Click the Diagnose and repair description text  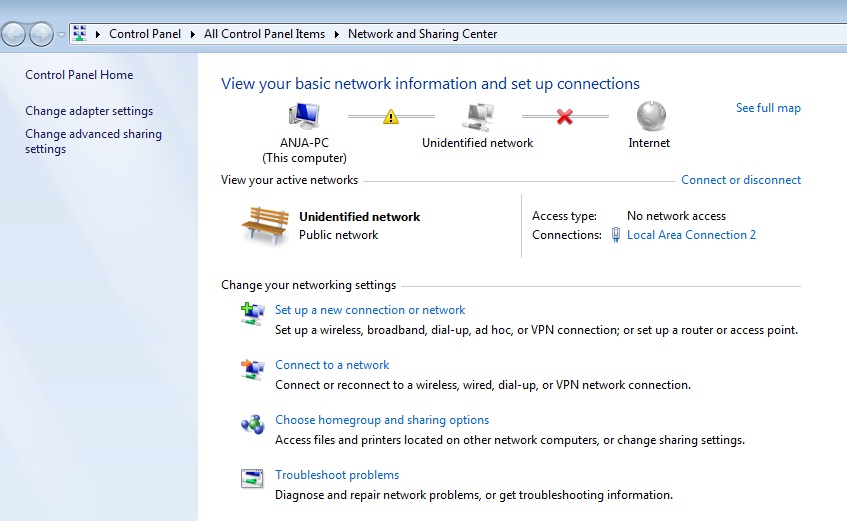click(x=474, y=495)
